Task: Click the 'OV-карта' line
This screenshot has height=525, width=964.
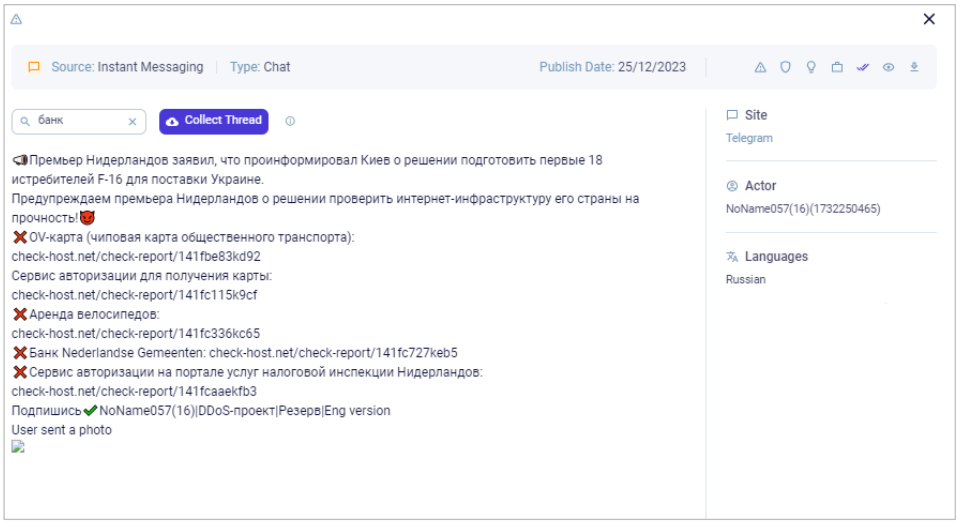Action: pos(183,237)
